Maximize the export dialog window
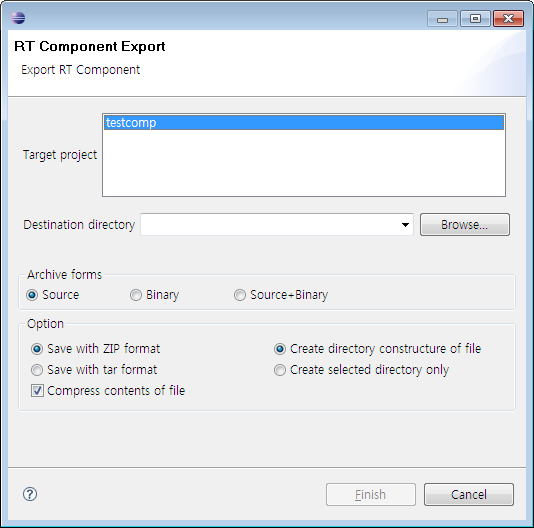534x528 pixels. pos(475,19)
